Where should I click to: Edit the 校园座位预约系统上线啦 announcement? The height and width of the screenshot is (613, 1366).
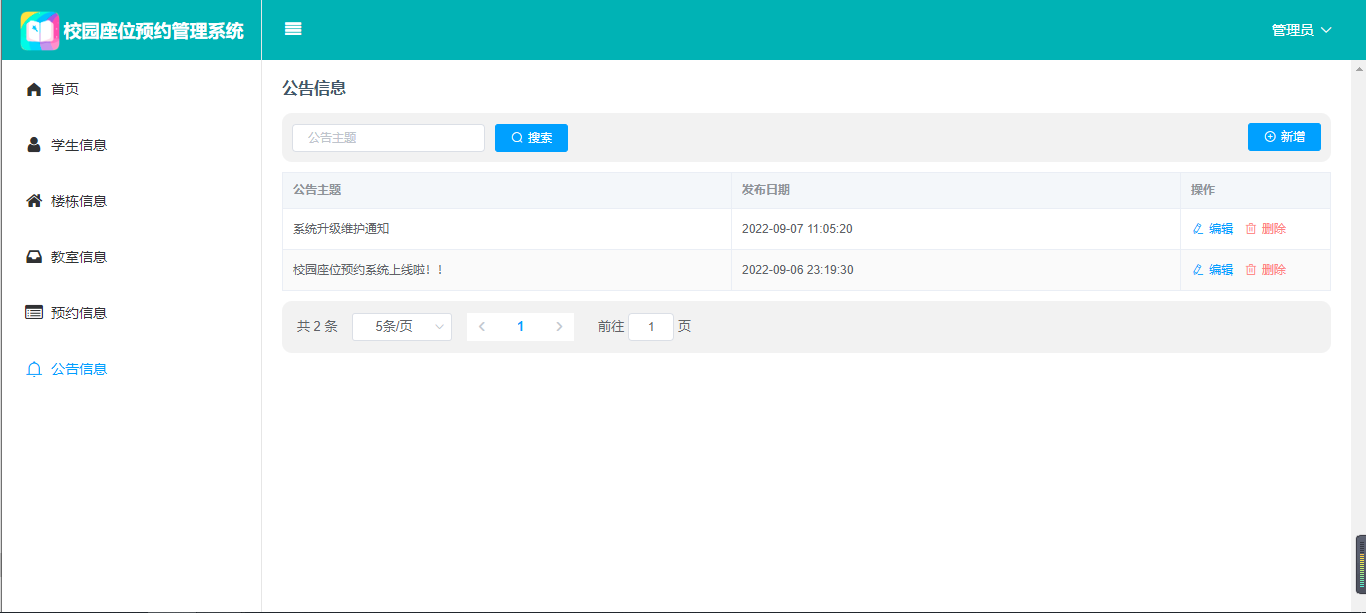(x=1212, y=270)
